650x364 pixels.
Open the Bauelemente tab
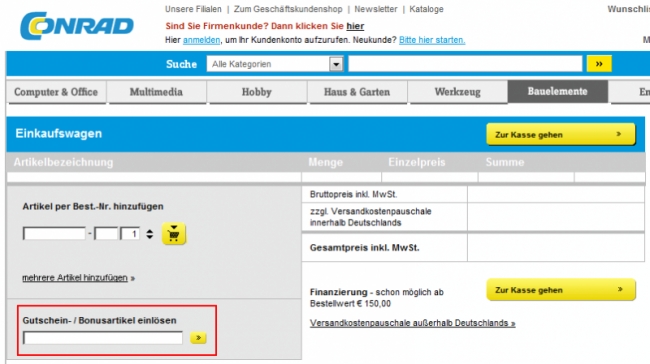(x=558, y=91)
